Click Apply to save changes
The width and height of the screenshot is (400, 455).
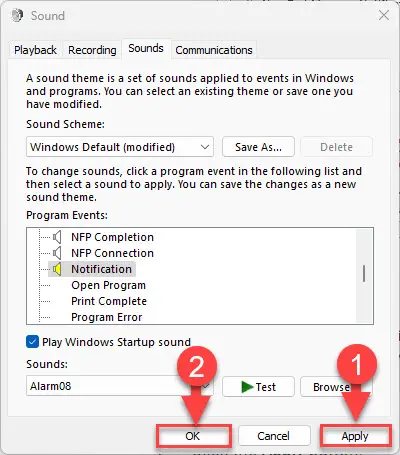[355, 436]
